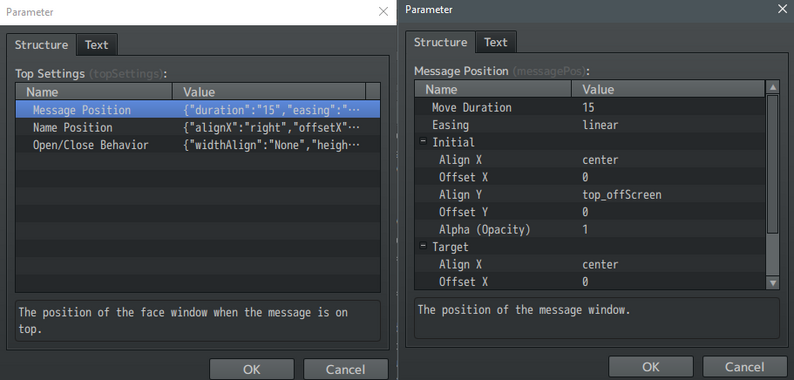Click the Move Duration value 15

(588, 107)
